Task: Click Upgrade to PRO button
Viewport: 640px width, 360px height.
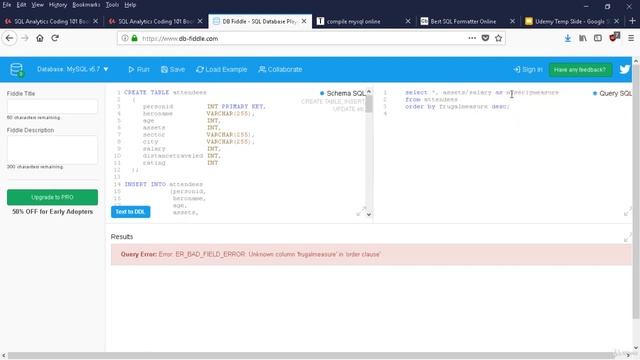Action: (x=52, y=197)
